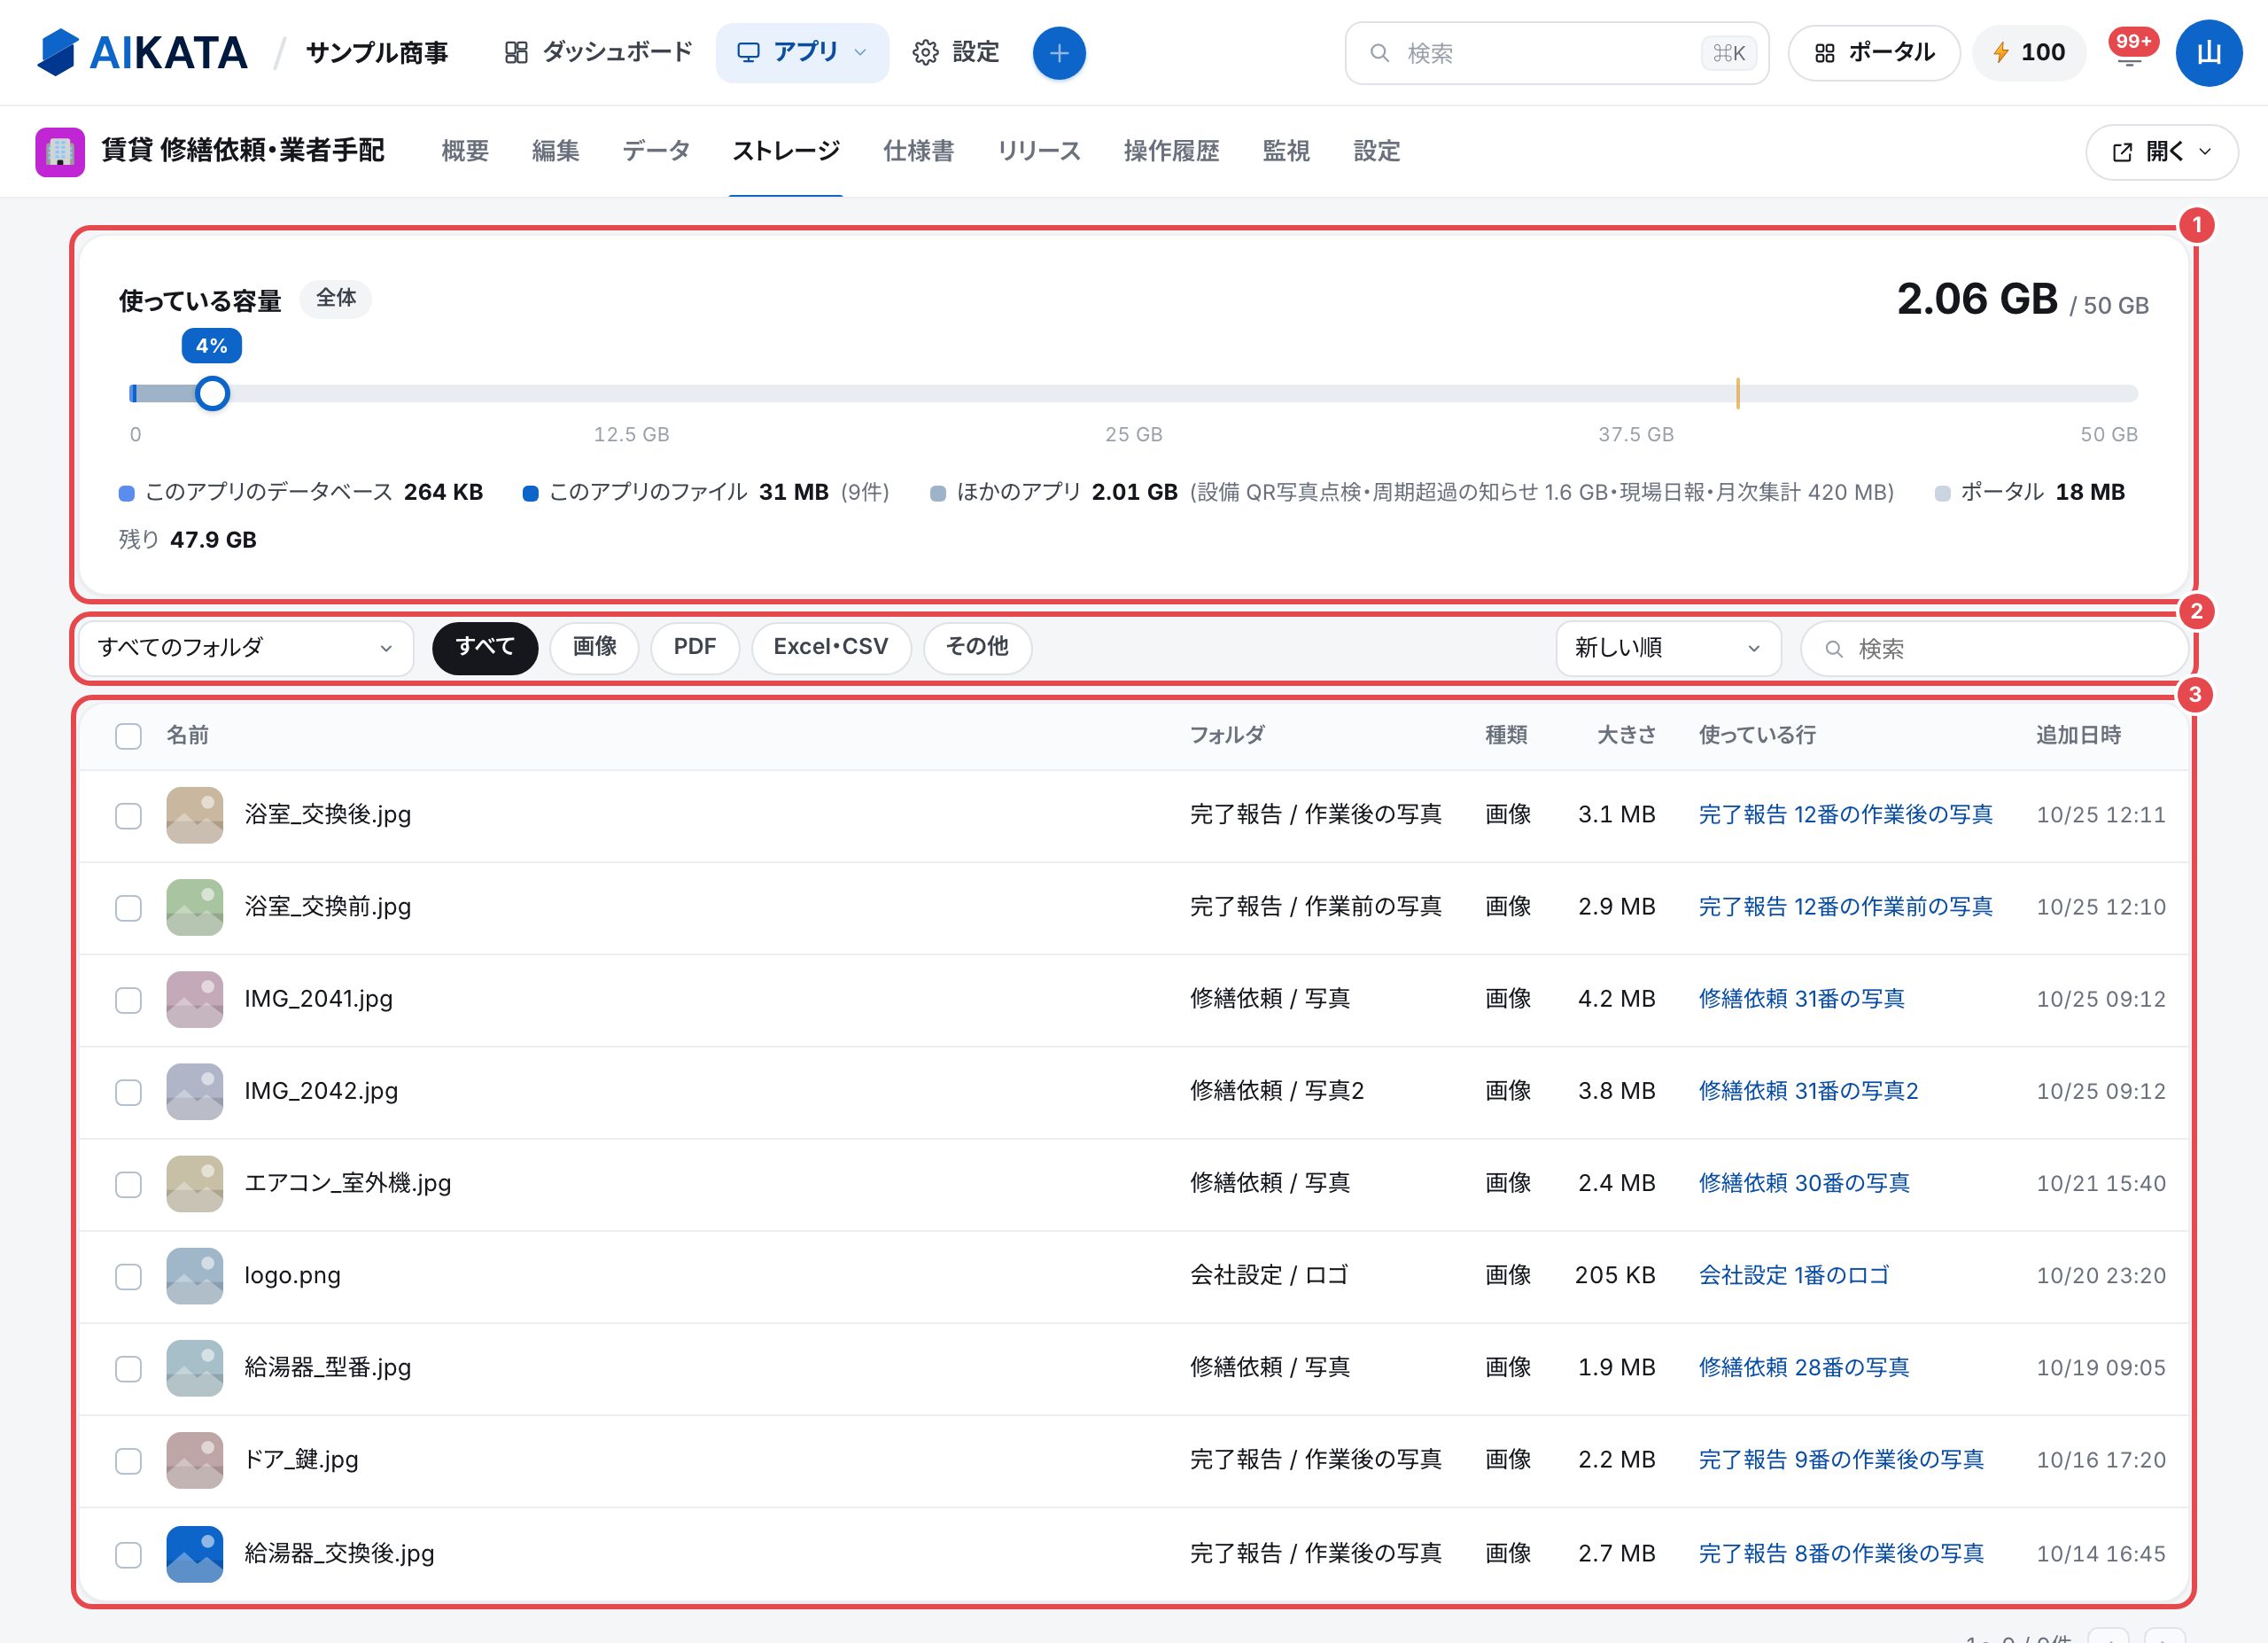Viewport: 2268px width, 1643px height.
Task: Check the box for IMG_2042.jpg
Action: pyautogui.click(x=128, y=1092)
